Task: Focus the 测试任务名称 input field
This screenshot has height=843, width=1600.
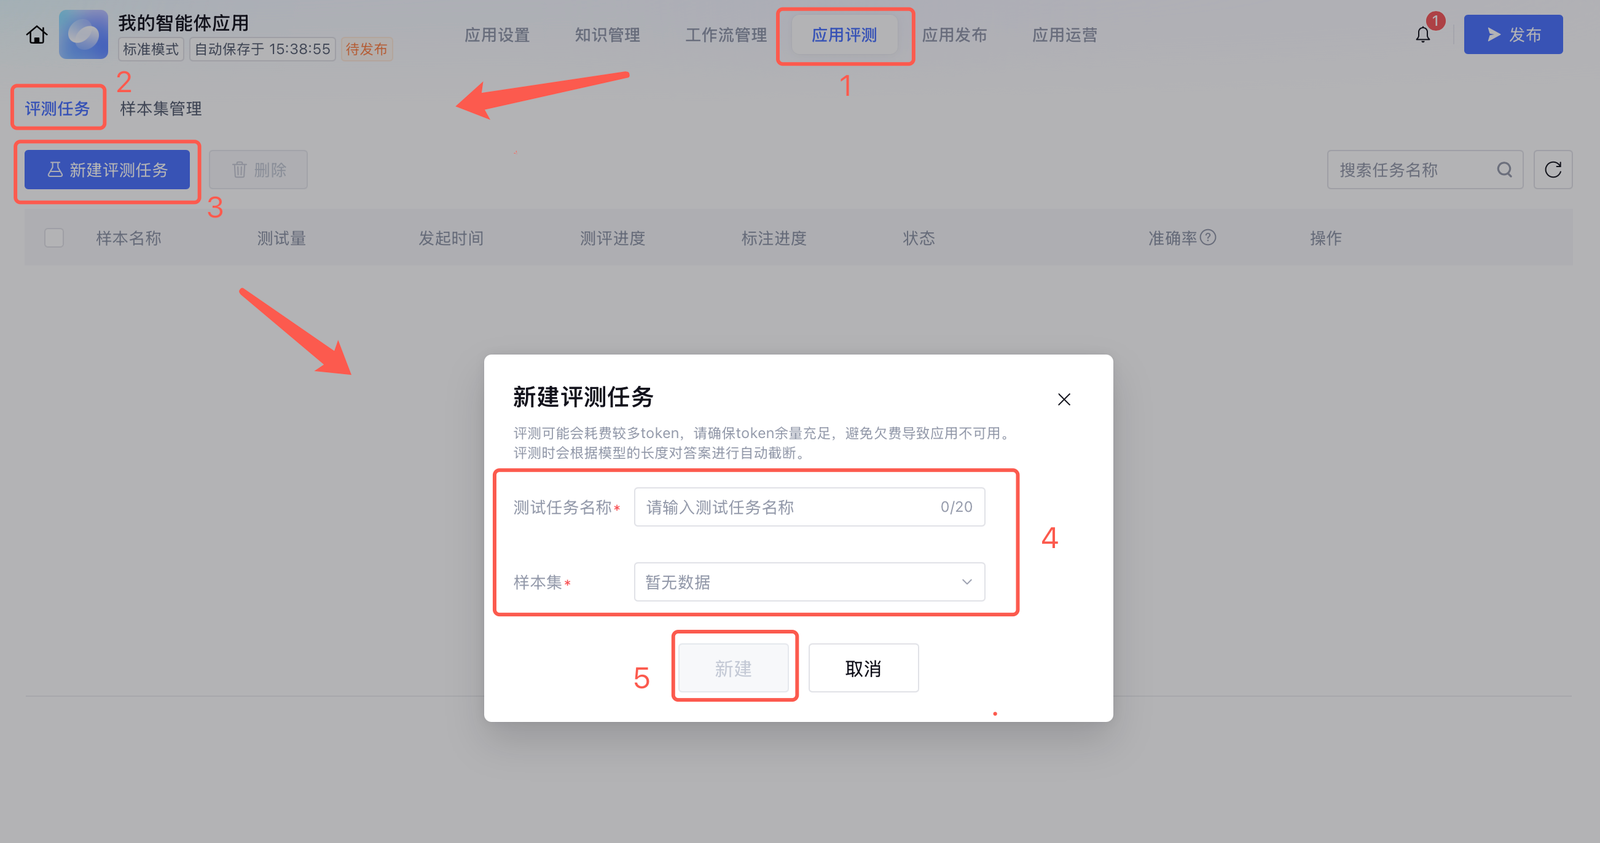Action: tap(809, 507)
